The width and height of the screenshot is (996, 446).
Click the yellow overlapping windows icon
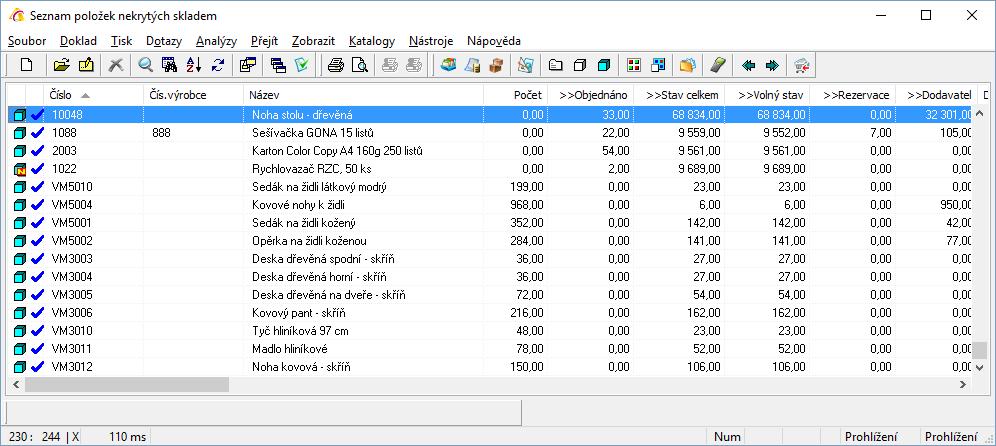(x=248, y=65)
